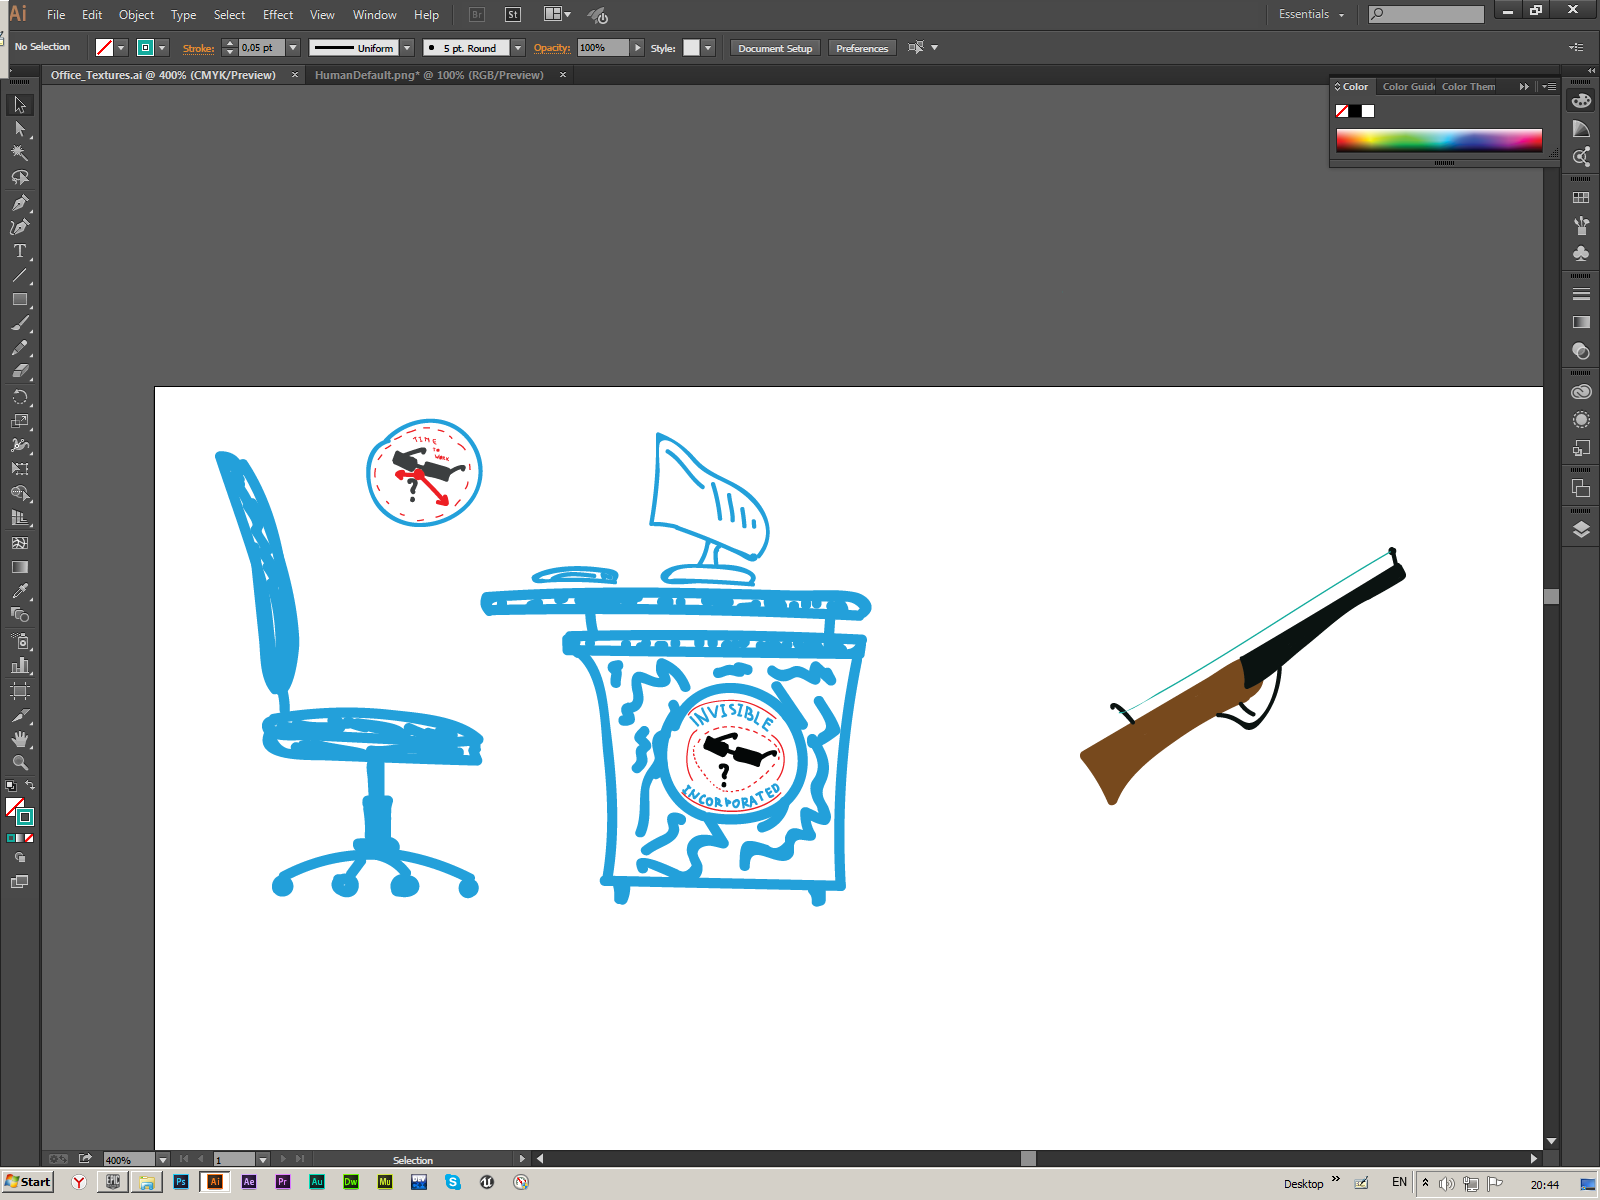Expand stroke weight dropdown
This screenshot has width=1600, height=1200.
(293, 48)
